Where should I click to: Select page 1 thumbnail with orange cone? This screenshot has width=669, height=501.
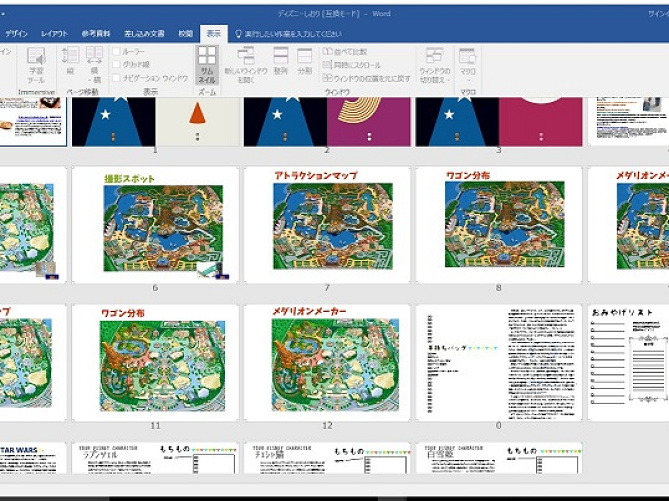coord(155,122)
